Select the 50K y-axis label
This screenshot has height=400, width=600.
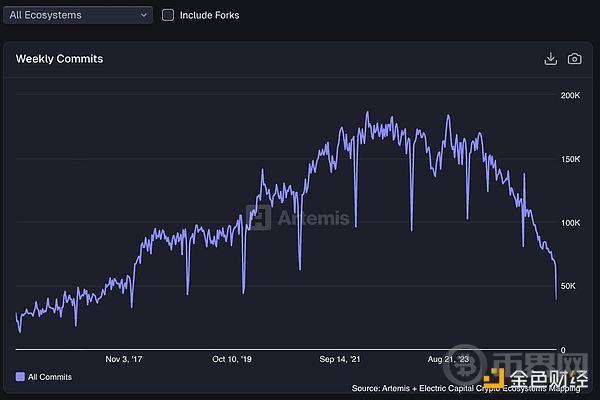pyautogui.click(x=571, y=287)
